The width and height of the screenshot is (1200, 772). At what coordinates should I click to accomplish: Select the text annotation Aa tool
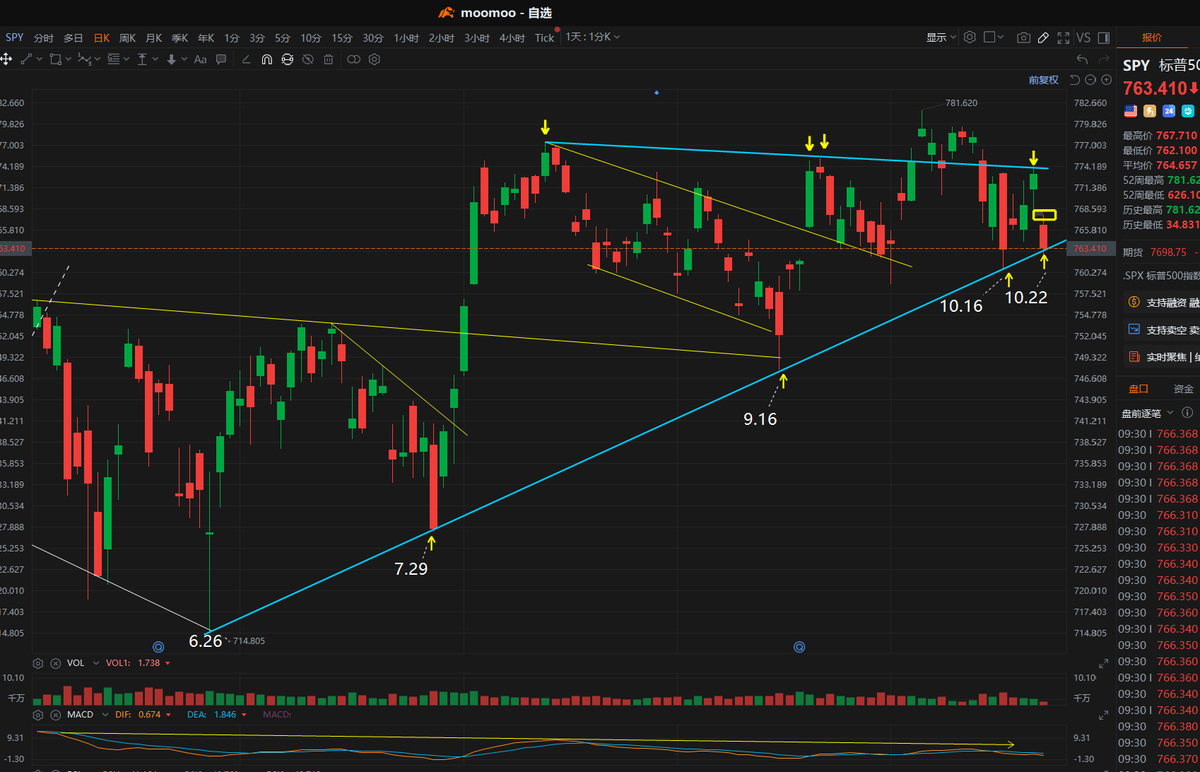click(200, 59)
